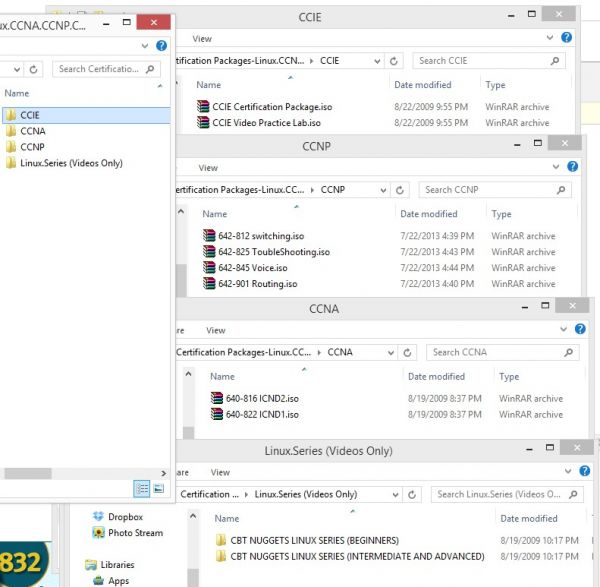The height and width of the screenshot is (587, 600).
Task: Click the search magnifier in Search CCIE
Action: pos(555,61)
